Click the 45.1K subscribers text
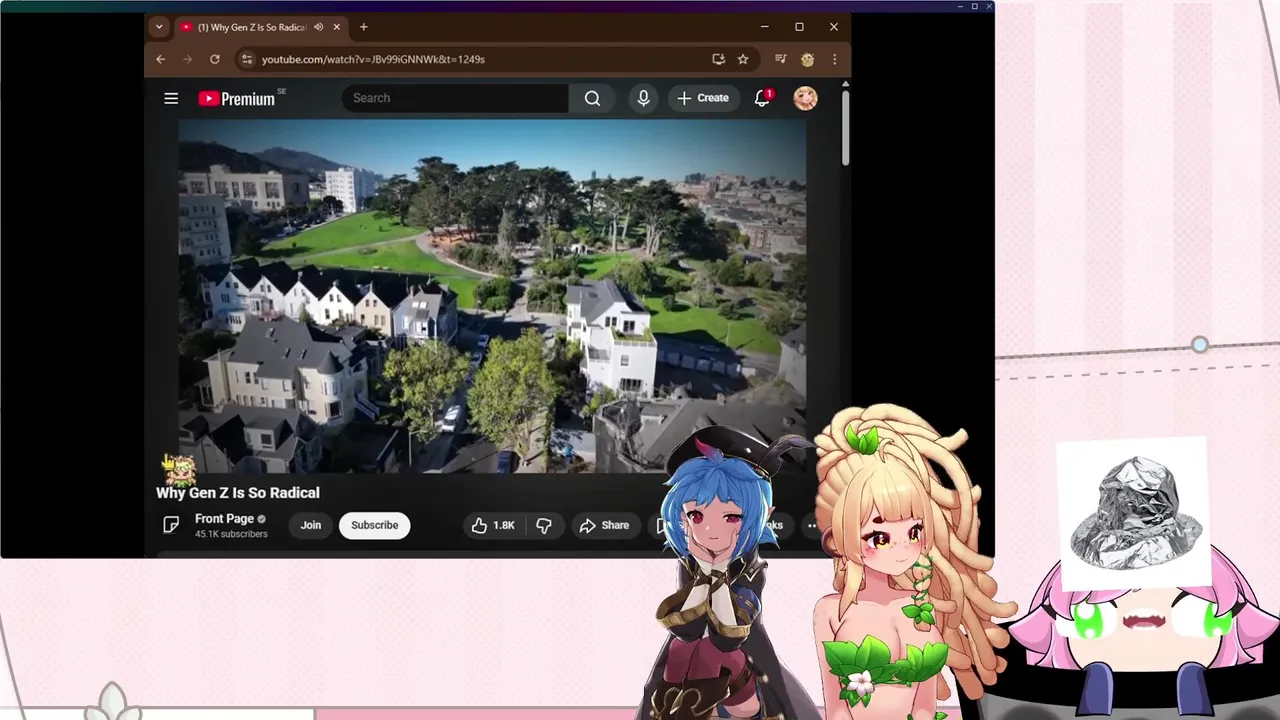 tap(231, 534)
